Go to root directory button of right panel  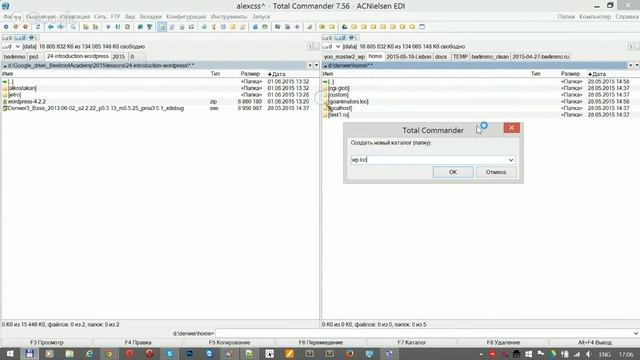[x=631, y=46]
